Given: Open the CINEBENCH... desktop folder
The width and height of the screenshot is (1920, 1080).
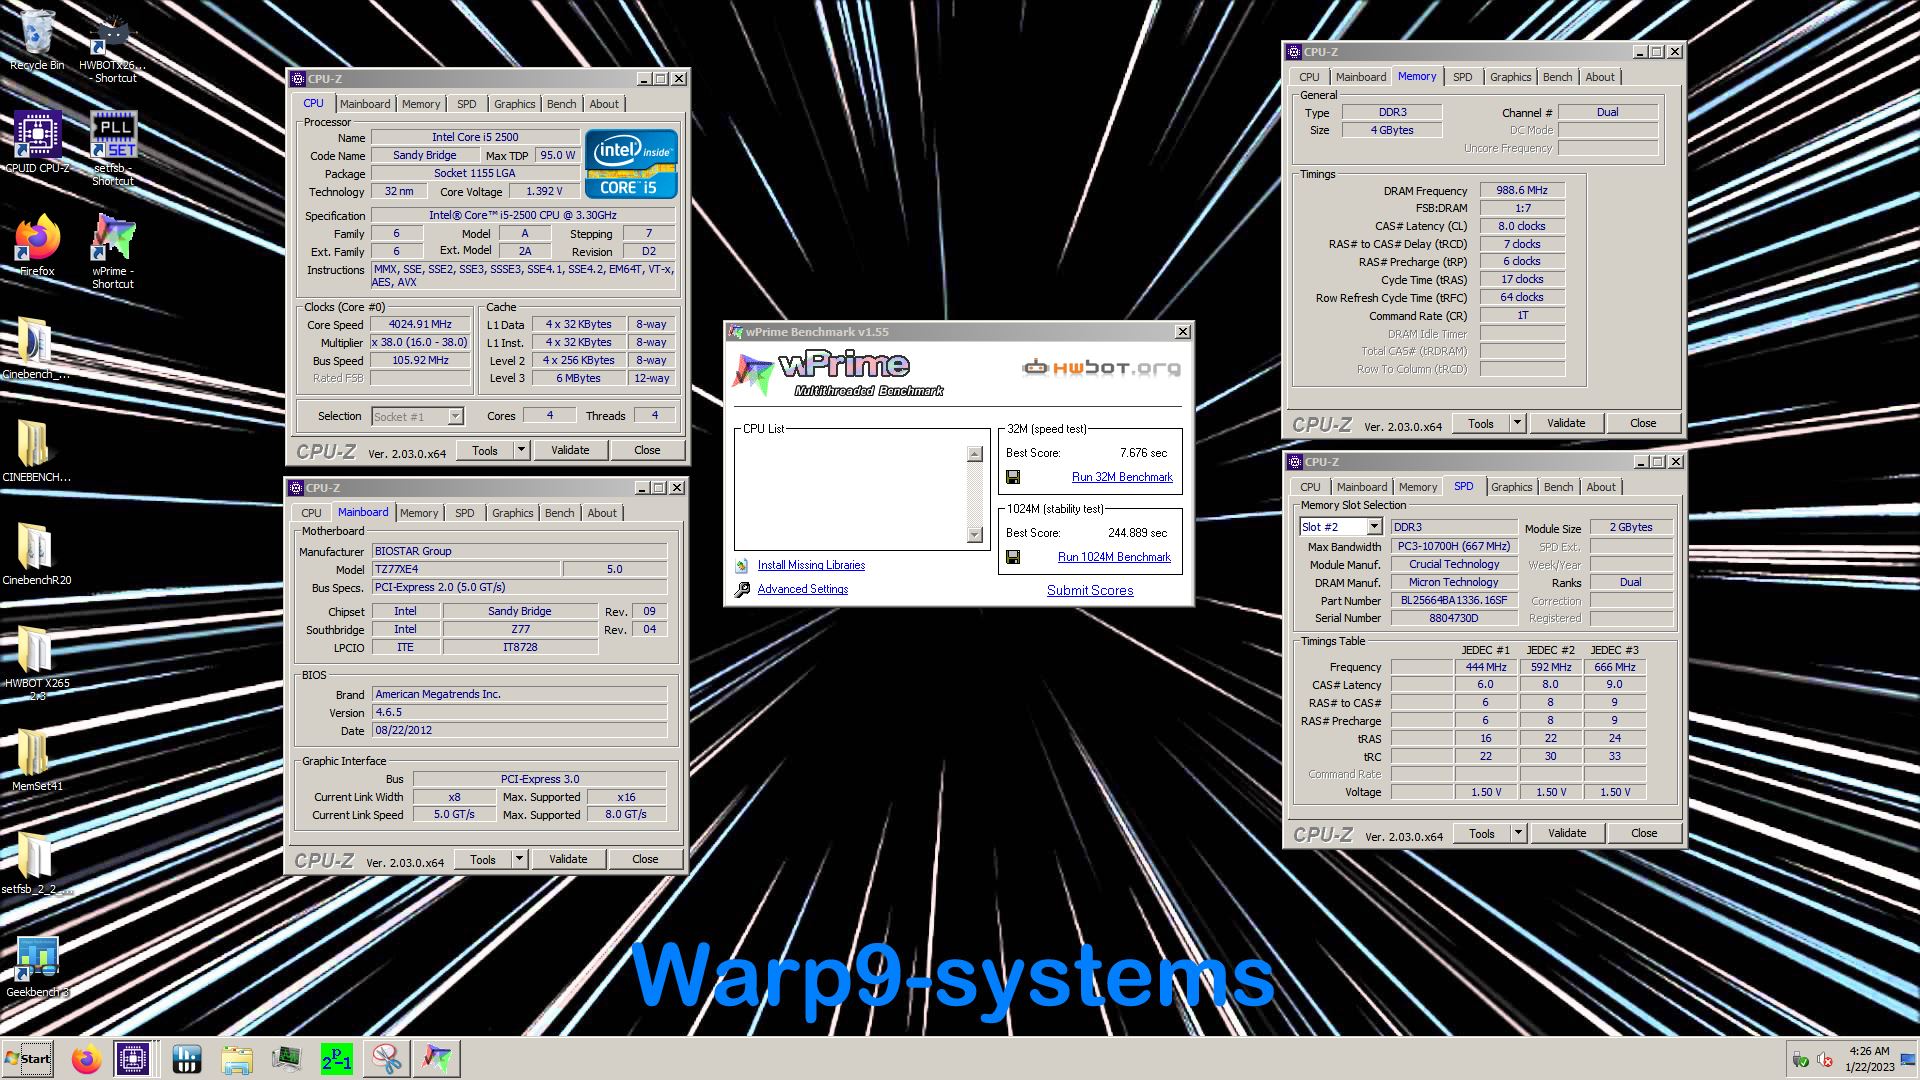Looking at the screenshot, I should pyautogui.click(x=36, y=450).
